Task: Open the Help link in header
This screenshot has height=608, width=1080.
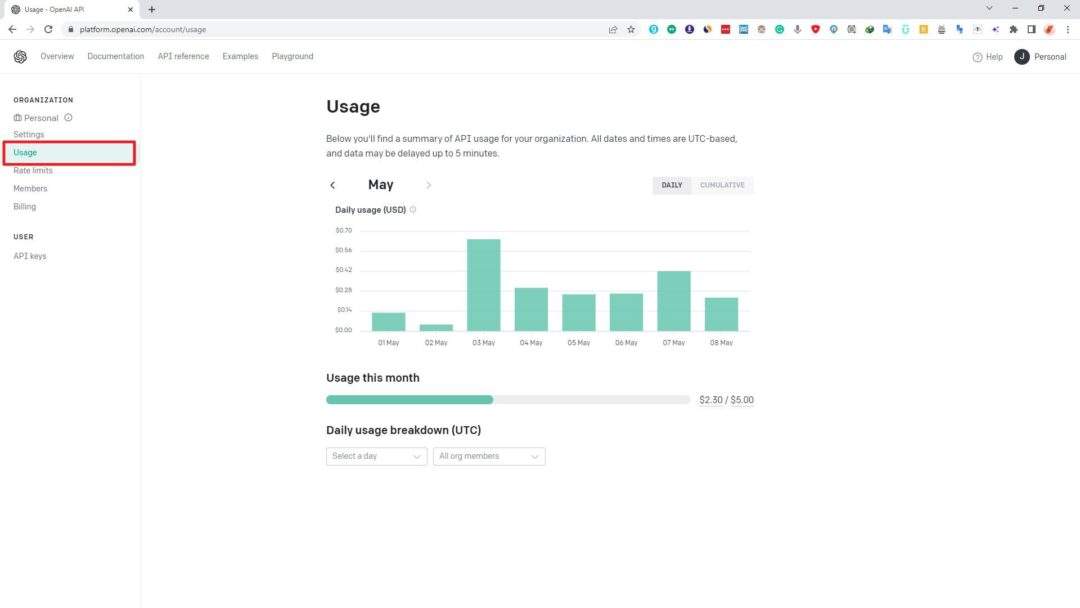Action: [988, 57]
